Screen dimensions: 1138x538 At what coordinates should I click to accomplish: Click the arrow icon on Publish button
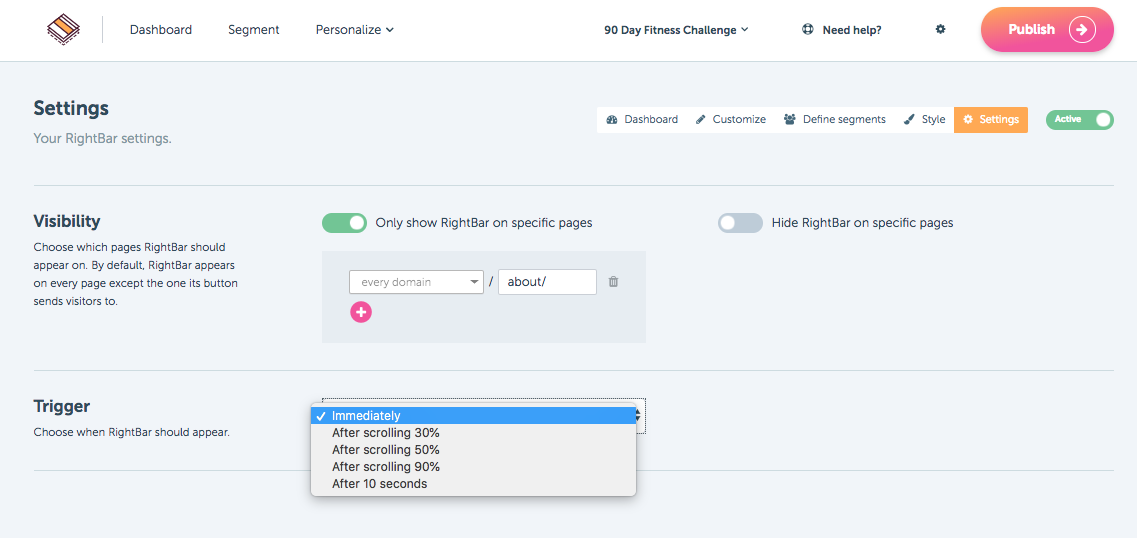point(1082,30)
